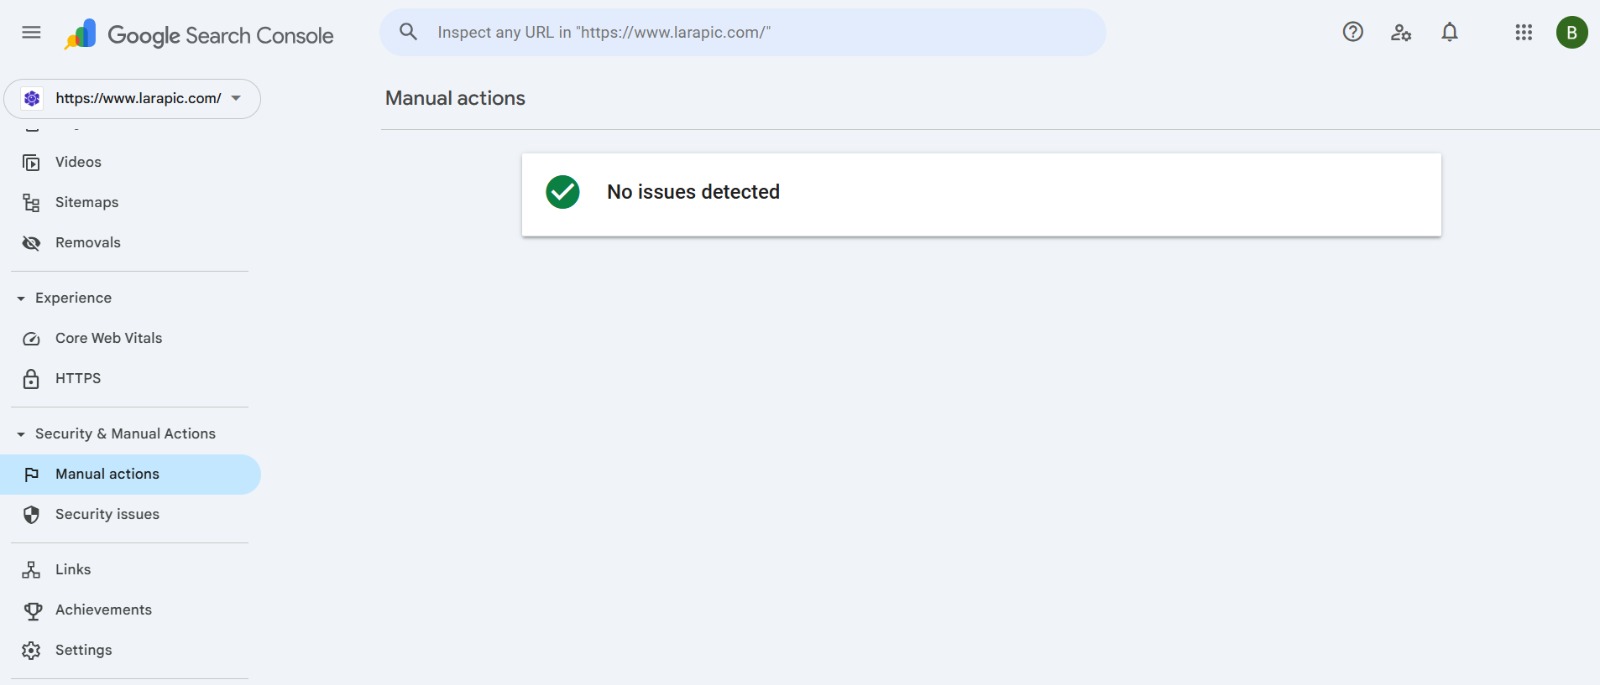Open the notifications bell

point(1449,32)
